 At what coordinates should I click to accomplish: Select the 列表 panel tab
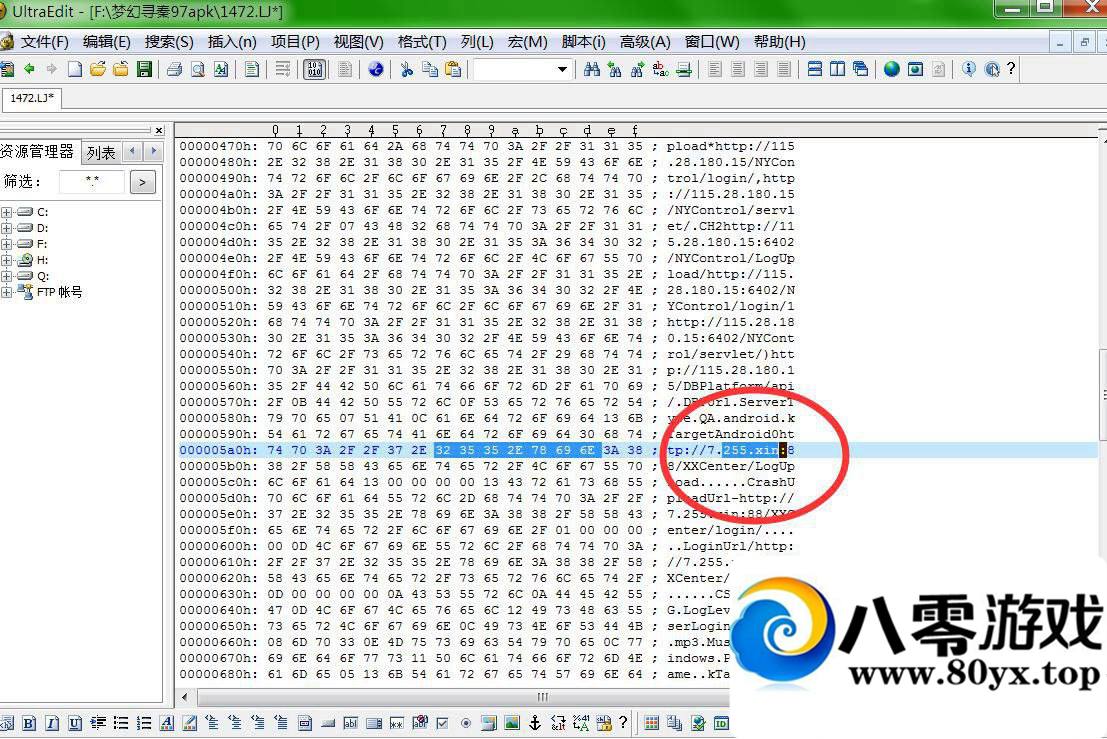(x=101, y=152)
